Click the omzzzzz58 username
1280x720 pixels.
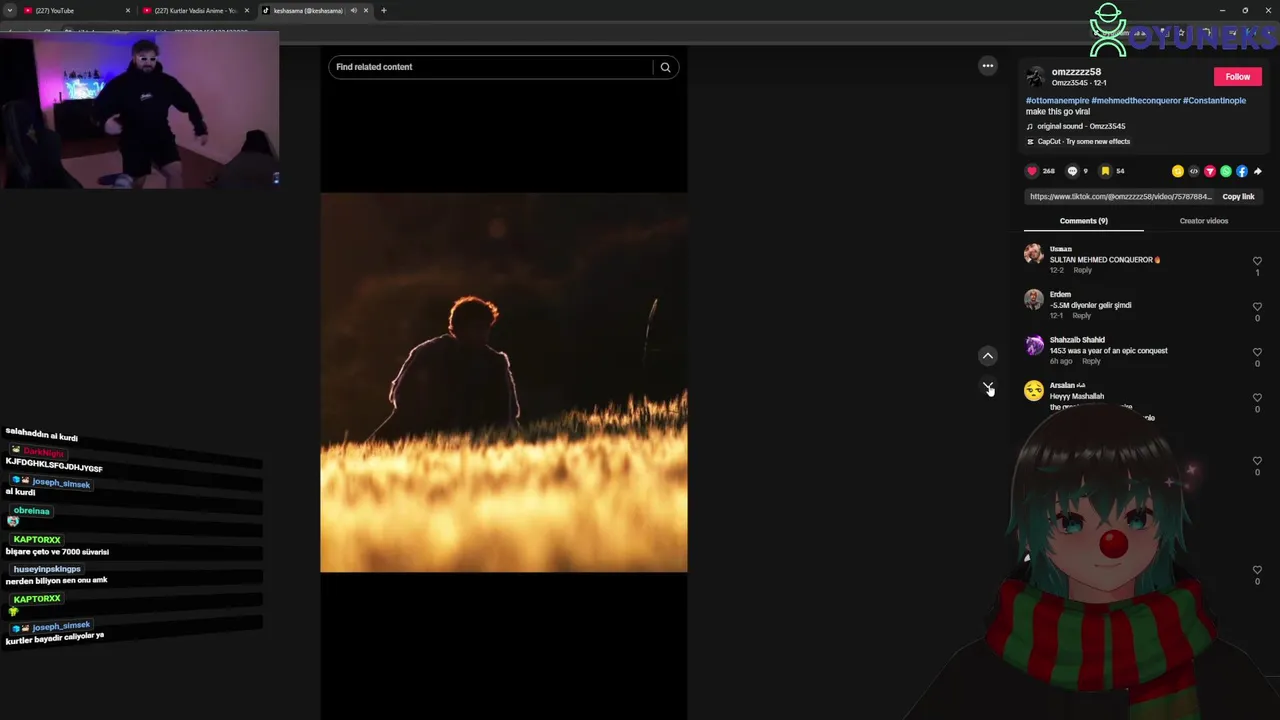[x=1076, y=72]
